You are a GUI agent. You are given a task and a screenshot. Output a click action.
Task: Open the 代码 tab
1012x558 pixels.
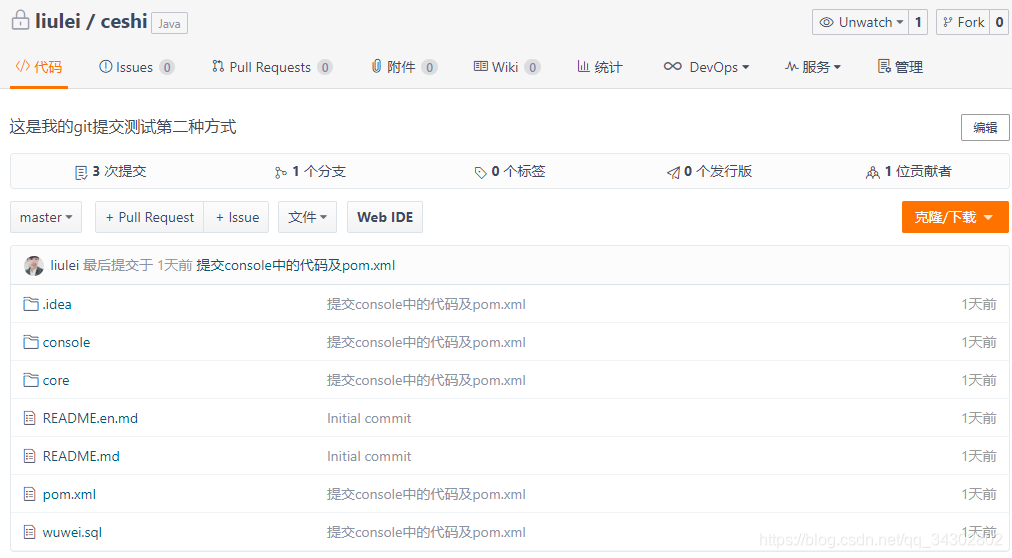[39, 67]
